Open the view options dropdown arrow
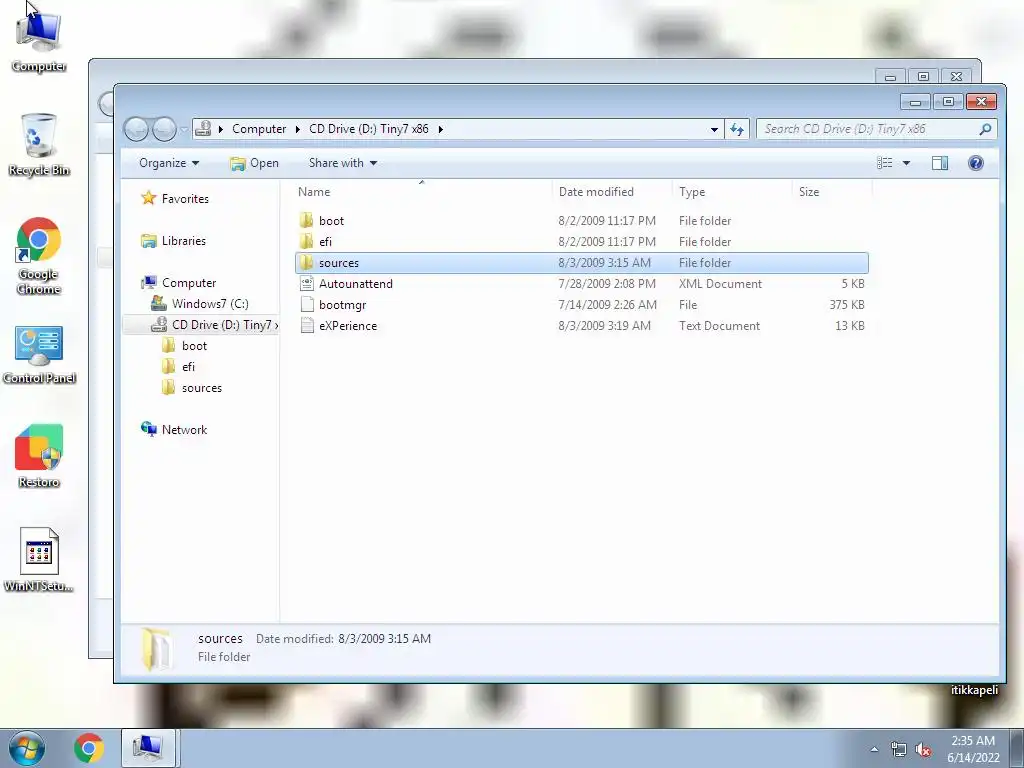The width and height of the screenshot is (1024, 768). 906,163
